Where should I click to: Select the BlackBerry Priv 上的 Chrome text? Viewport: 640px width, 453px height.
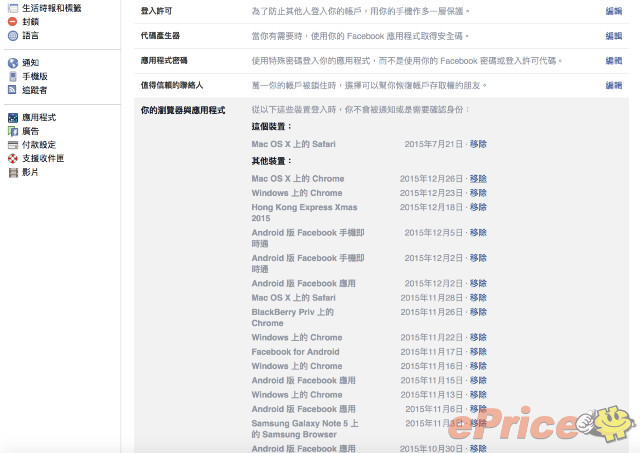(x=293, y=318)
